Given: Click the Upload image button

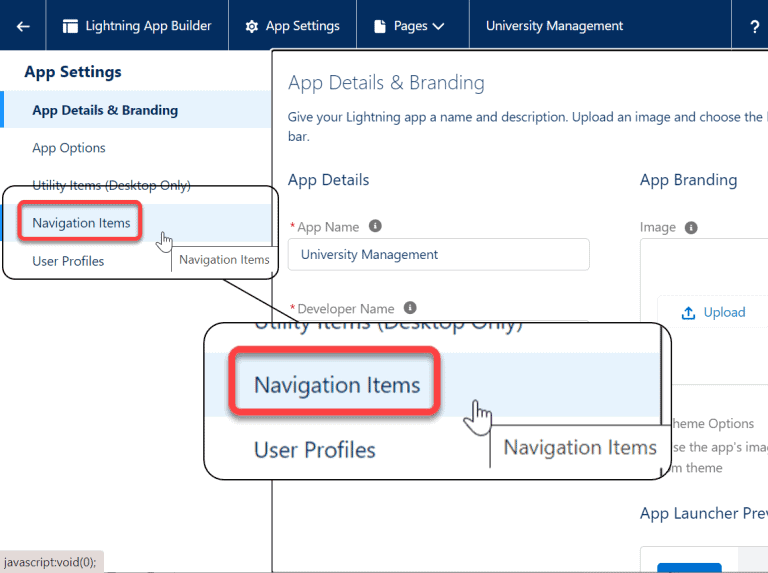Looking at the screenshot, I should click(x=713, y=312).
